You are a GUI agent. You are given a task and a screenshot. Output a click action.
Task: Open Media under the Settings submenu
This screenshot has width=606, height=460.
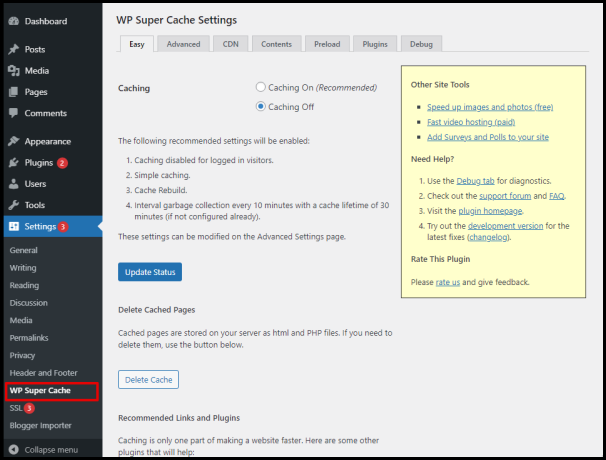pos(21,320)
